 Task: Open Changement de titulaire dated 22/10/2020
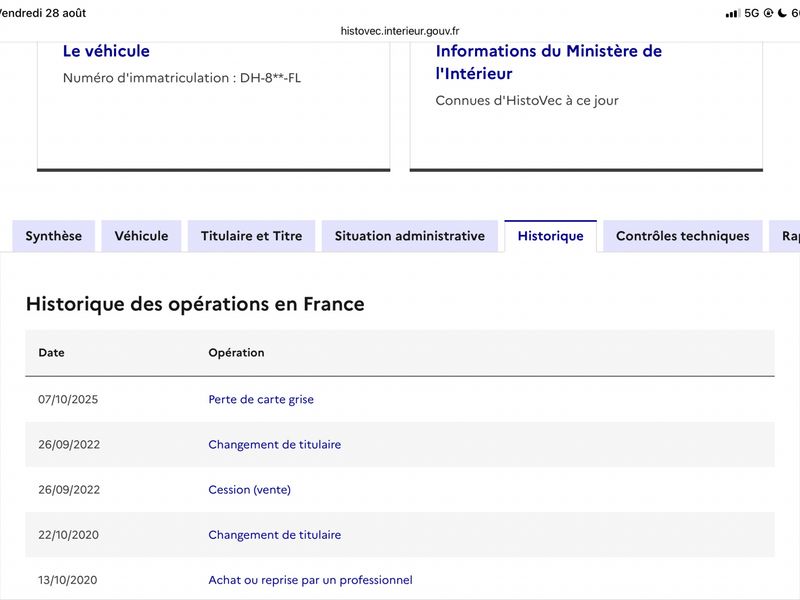[274, 535]
